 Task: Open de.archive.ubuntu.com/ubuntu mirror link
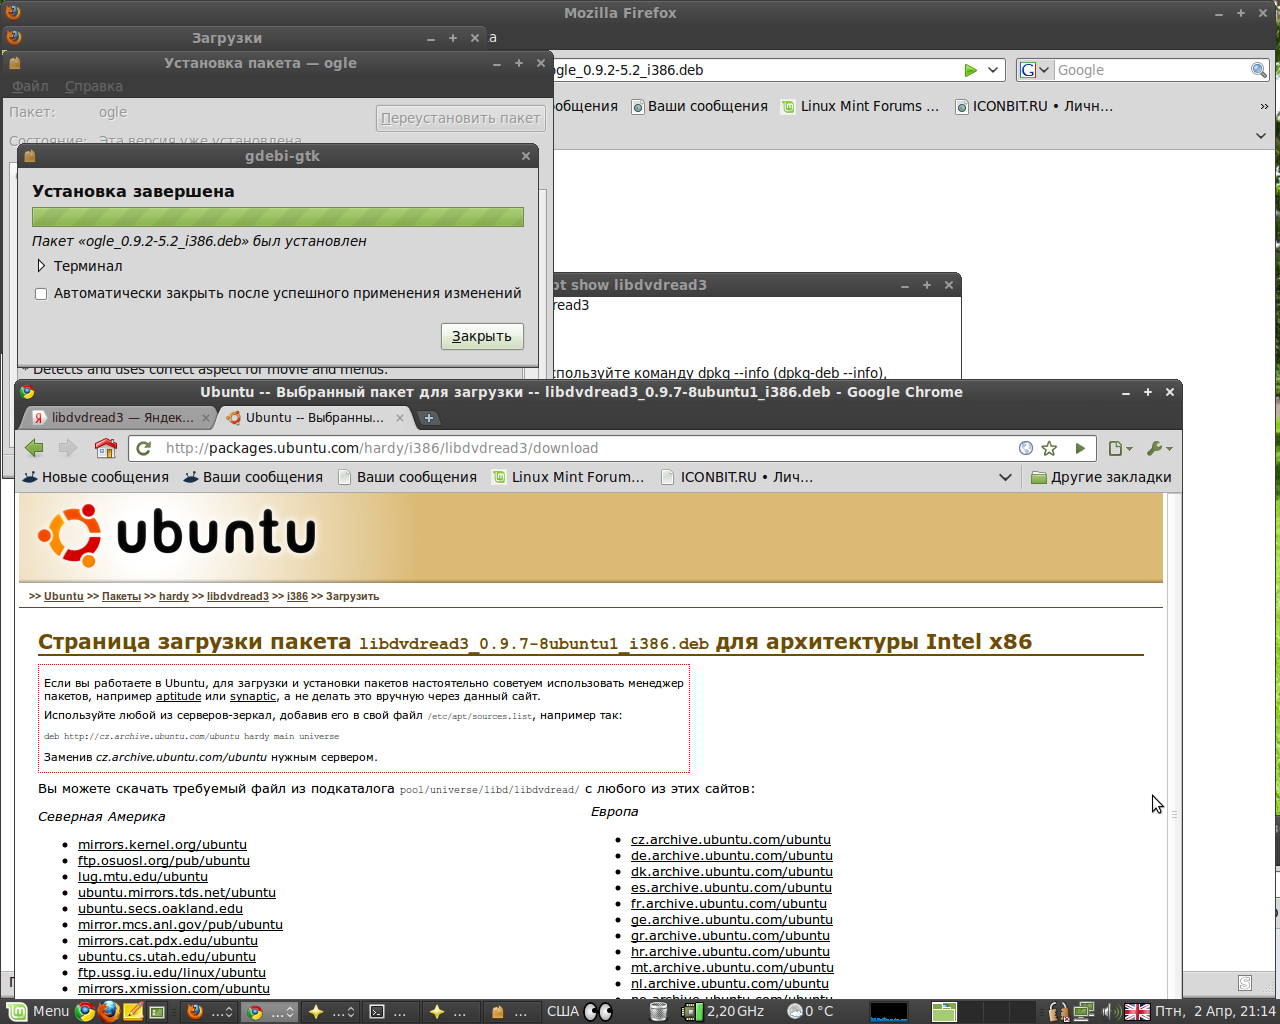click(x=732, y=856)
